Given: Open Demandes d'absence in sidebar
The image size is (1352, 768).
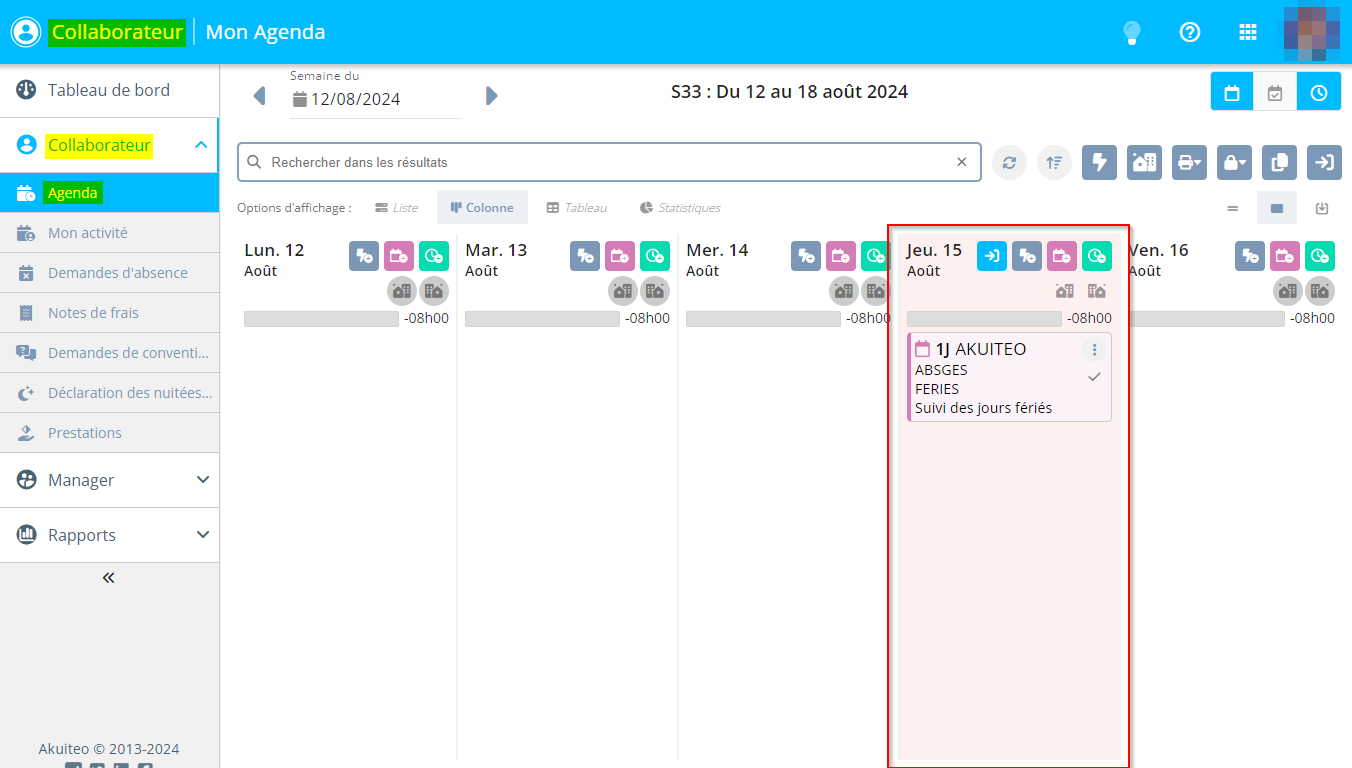Looking at the screenshot, I should coord(117,273).
